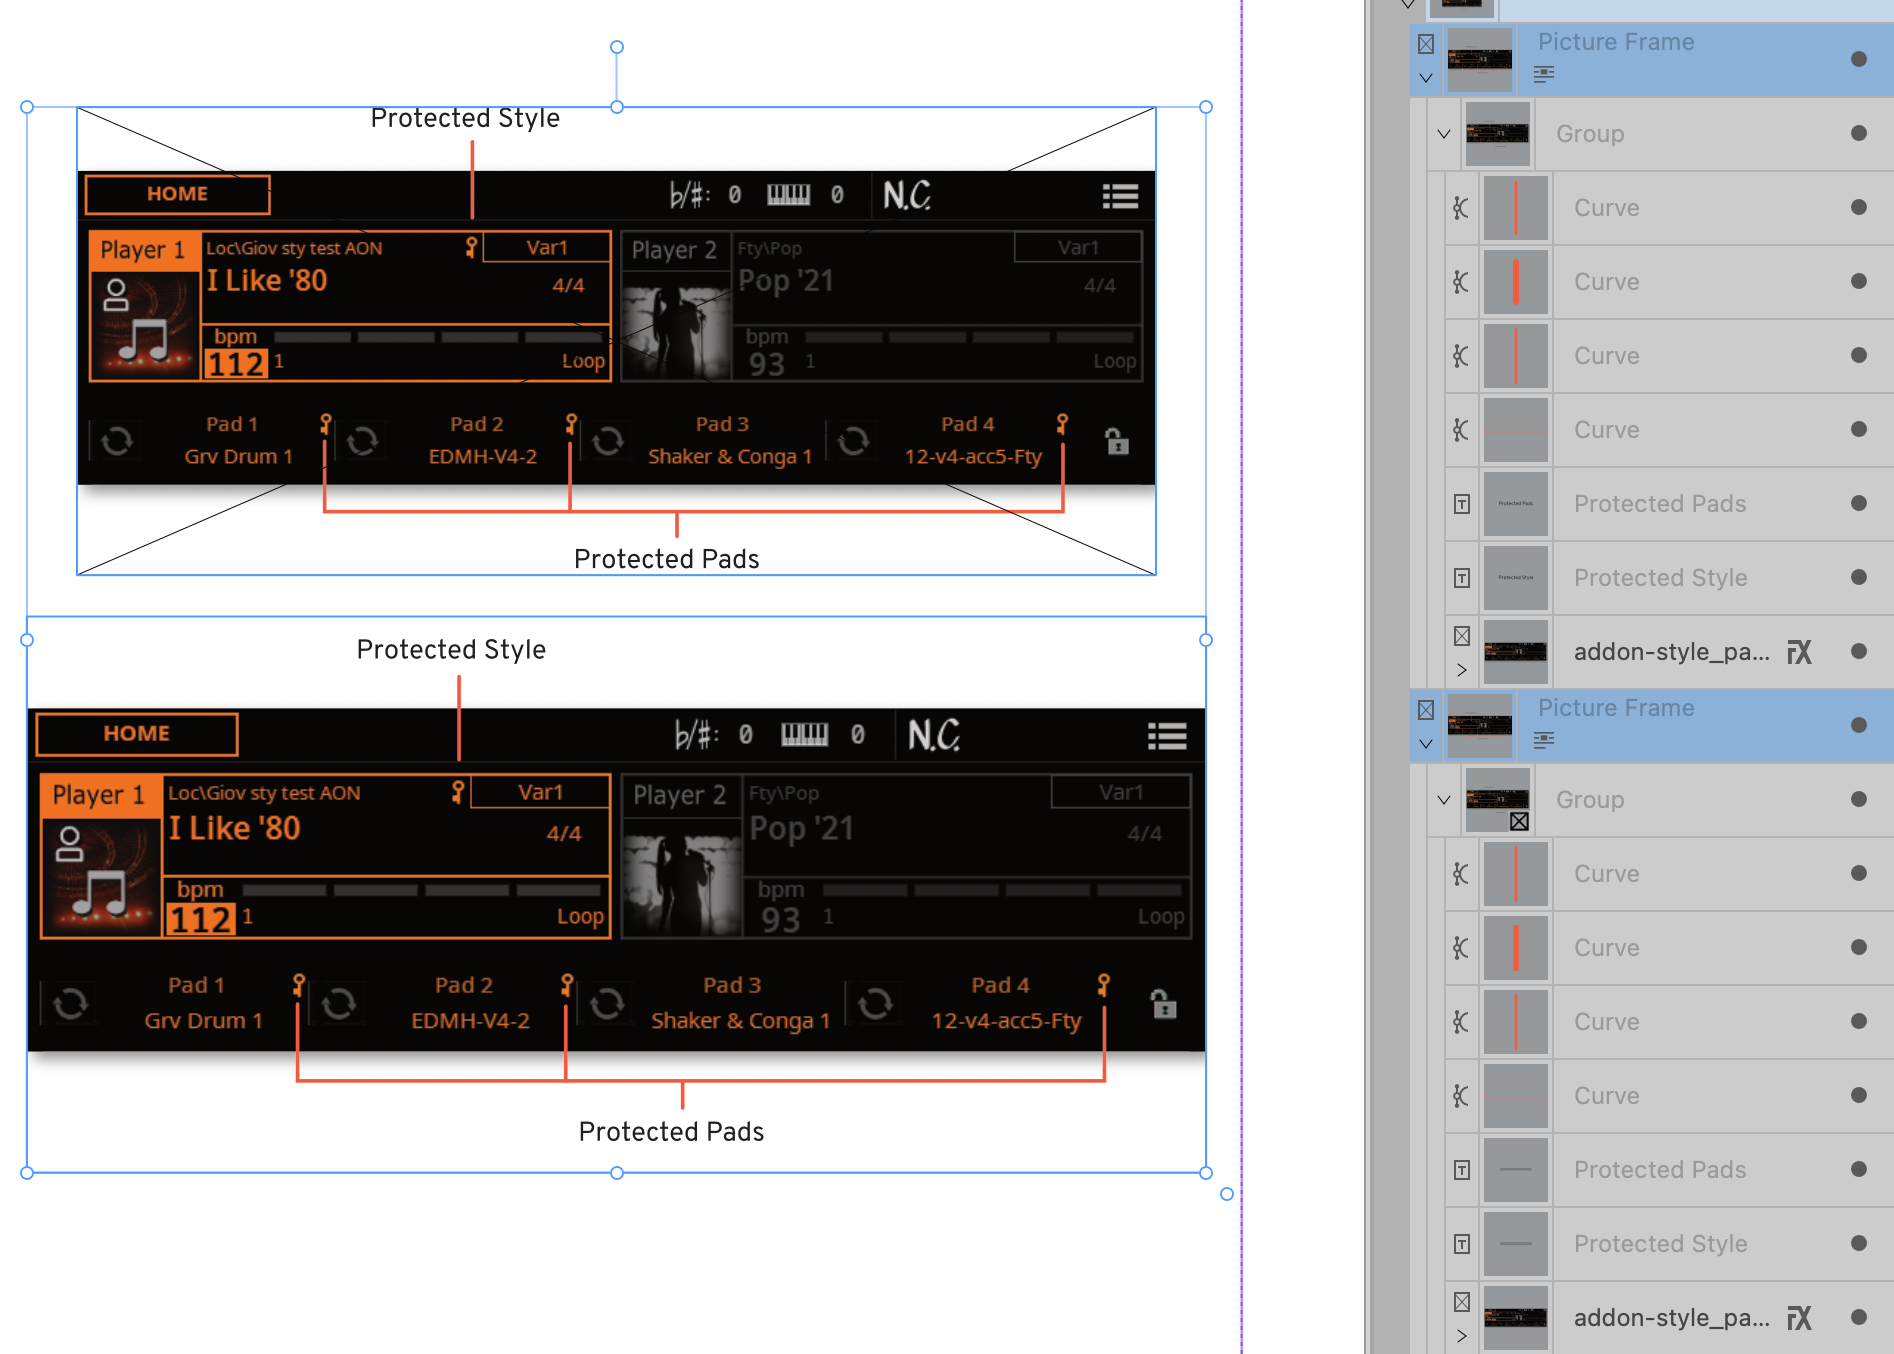Viewport: 1894px width, 1354px height.
Task: Click thumbnail of lower addon-style_pa layer
Action: pos(1516,1318)
